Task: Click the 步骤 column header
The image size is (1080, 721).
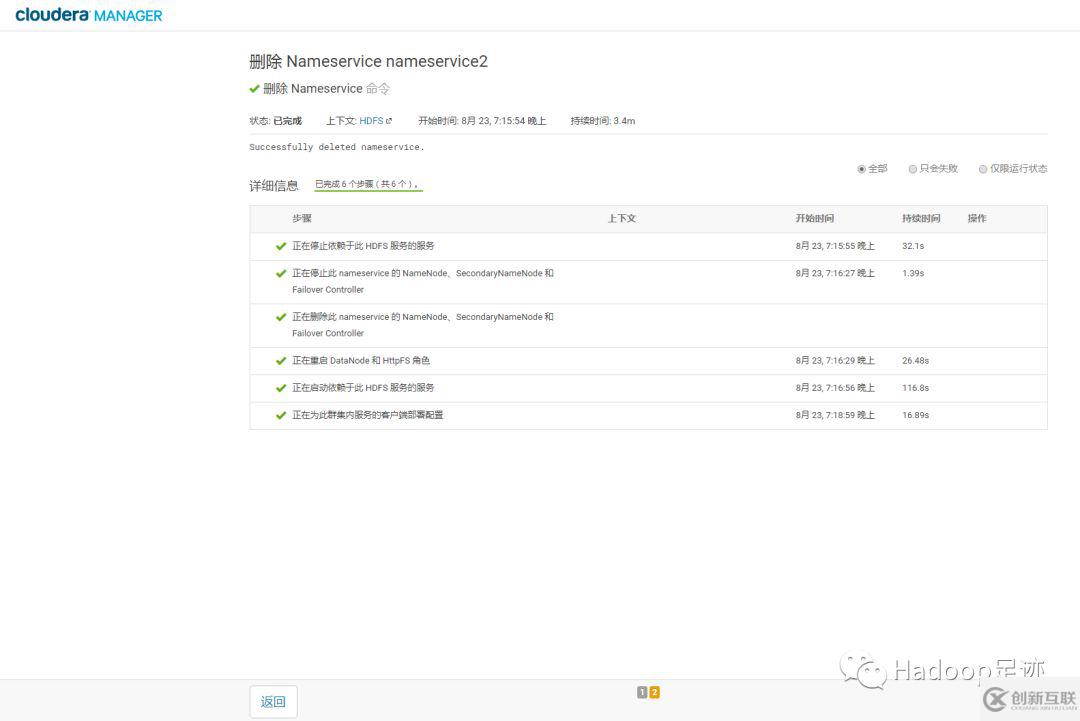Action: click(302, 218)
